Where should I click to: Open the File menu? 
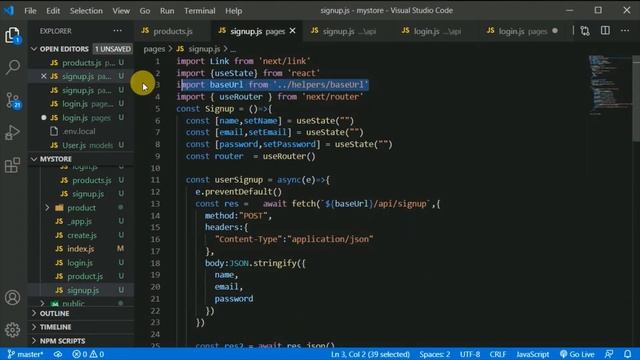(x=30, y=11)
